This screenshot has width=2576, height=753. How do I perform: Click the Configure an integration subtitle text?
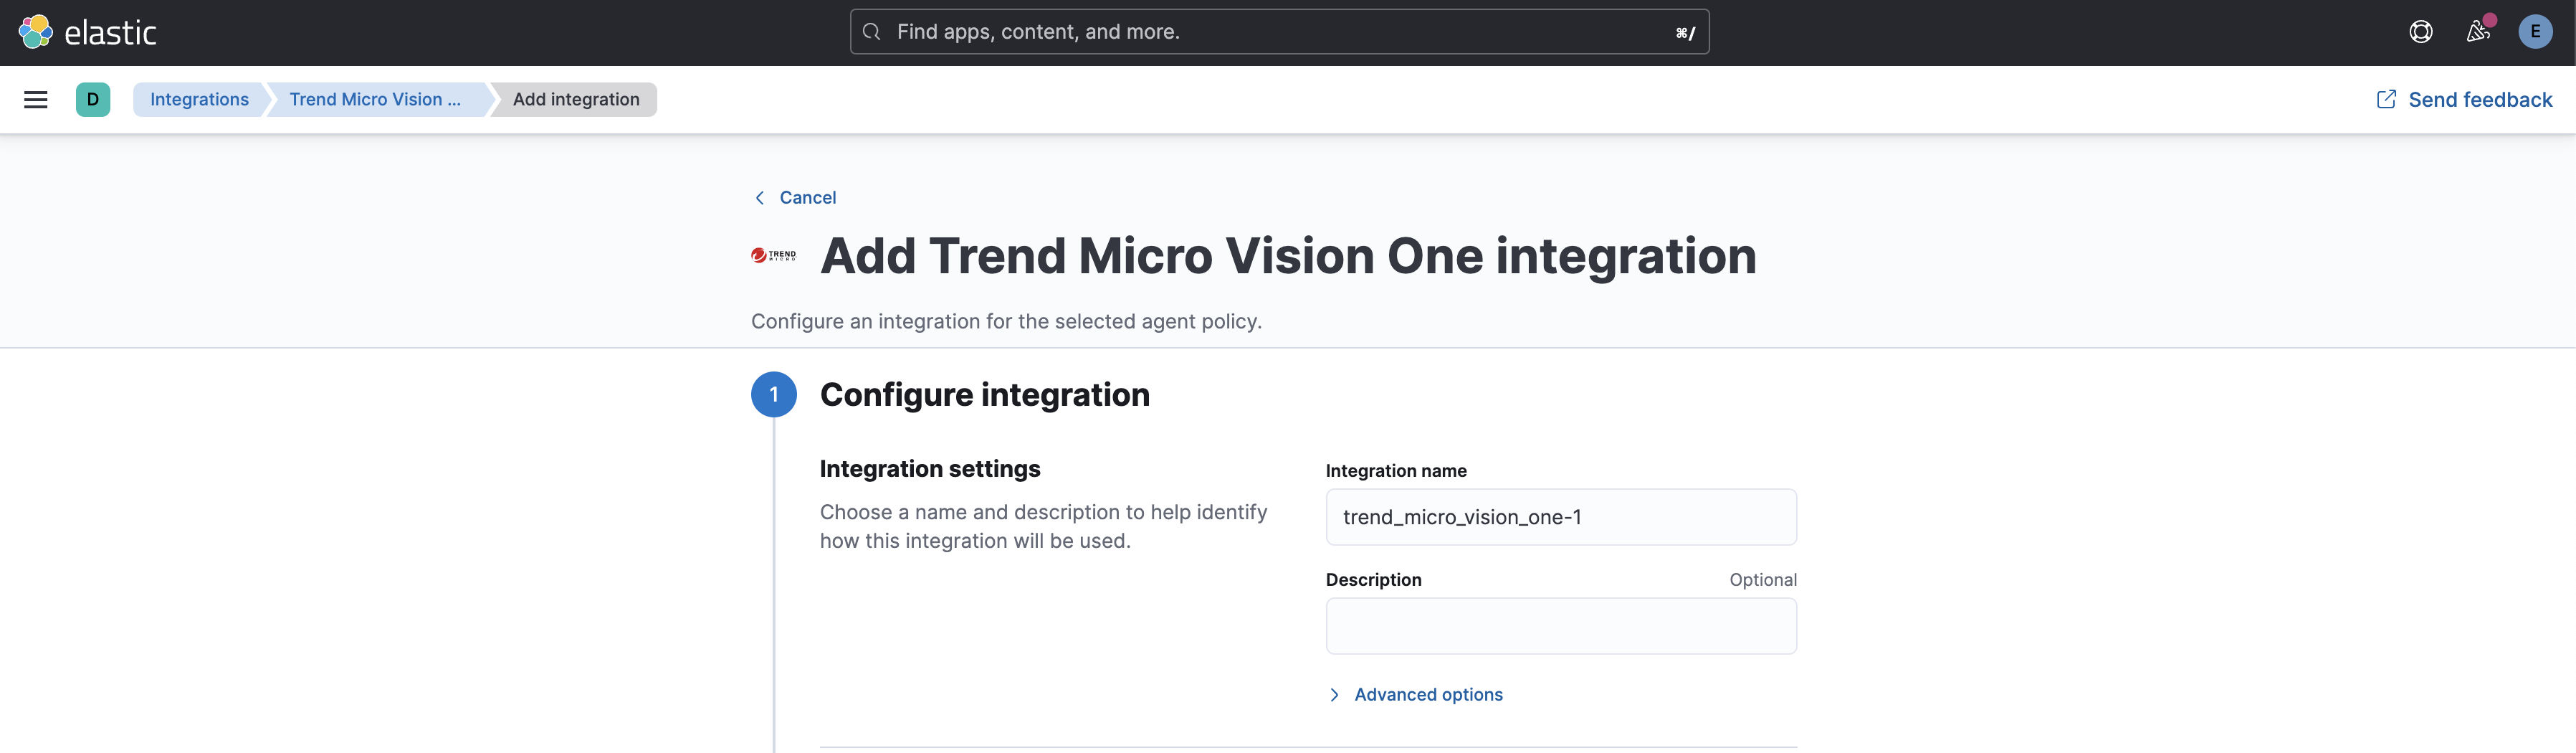click(1006, 322)
